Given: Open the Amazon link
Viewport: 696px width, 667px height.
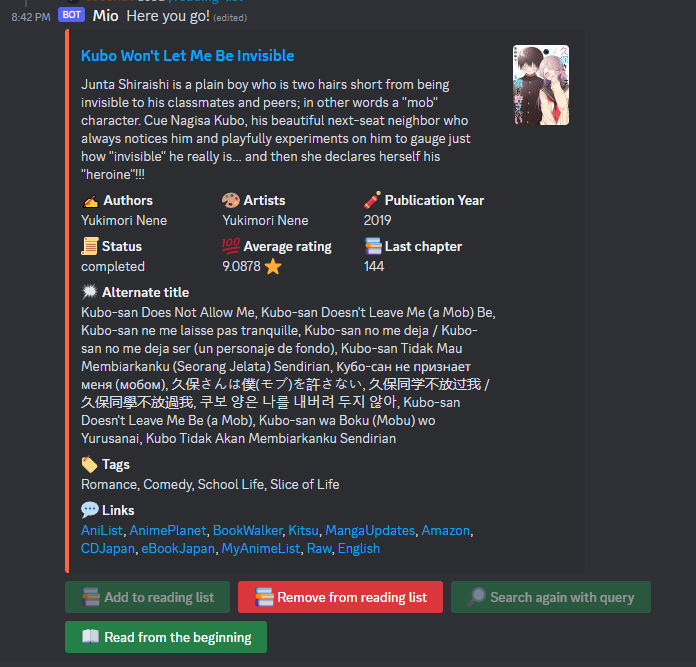Looking at the screenshot, I should tap(446, 530).
